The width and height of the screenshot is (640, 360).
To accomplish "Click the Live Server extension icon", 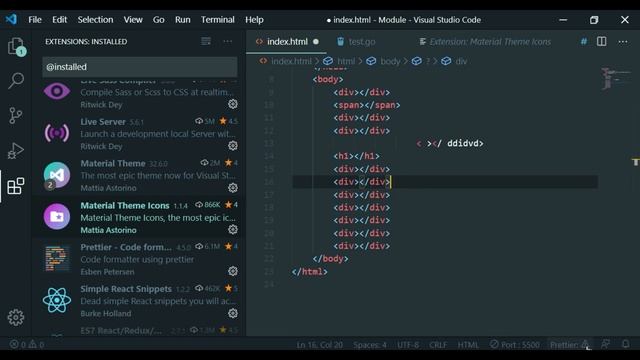I will (x=57, y=133).
